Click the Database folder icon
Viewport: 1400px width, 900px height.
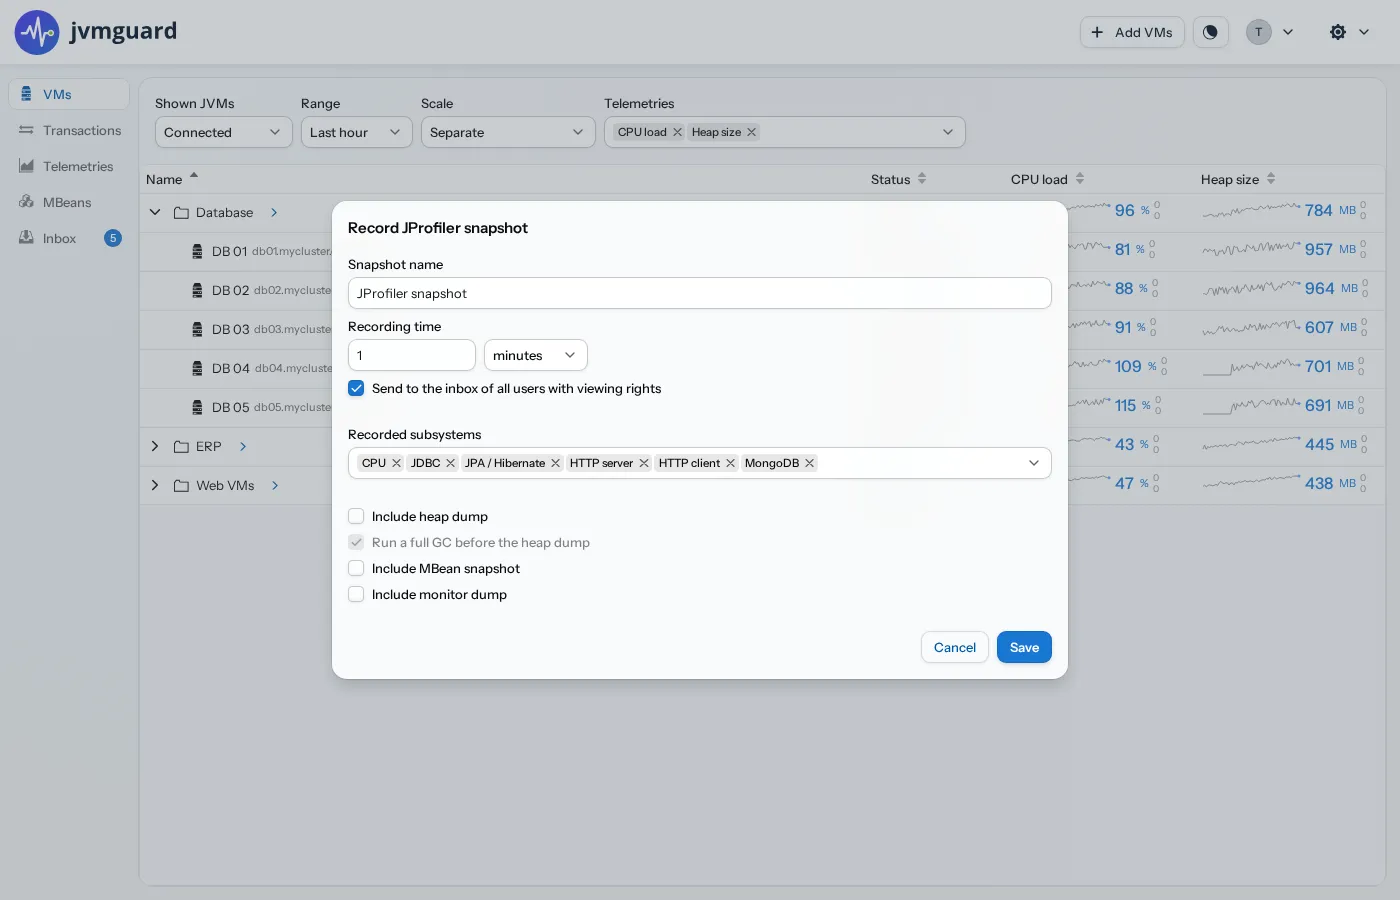click(181, 212)
